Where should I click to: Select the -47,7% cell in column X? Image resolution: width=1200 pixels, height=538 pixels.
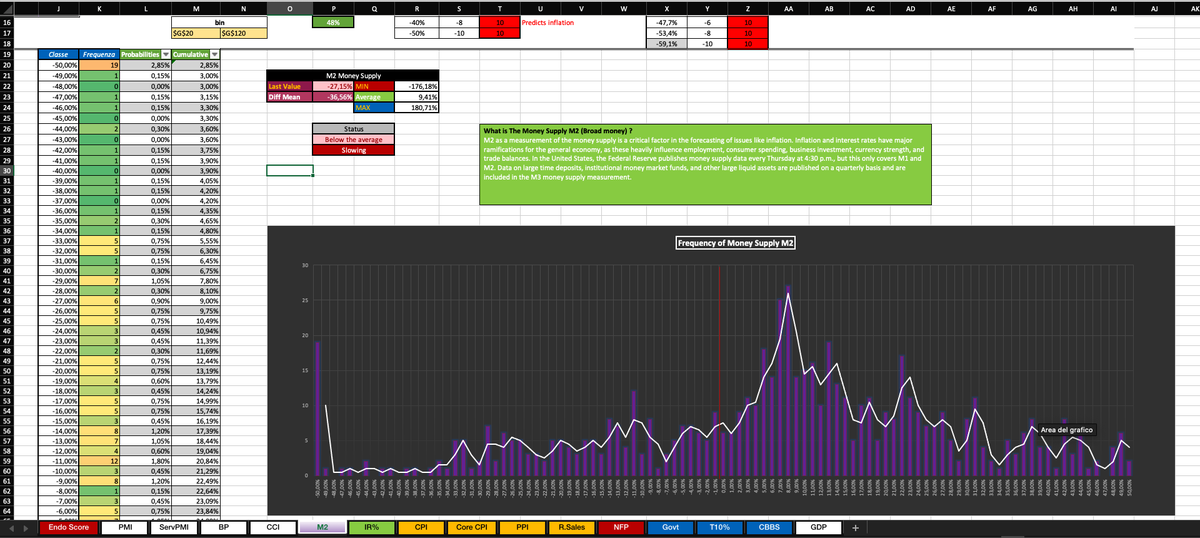[x=666, y=22]
